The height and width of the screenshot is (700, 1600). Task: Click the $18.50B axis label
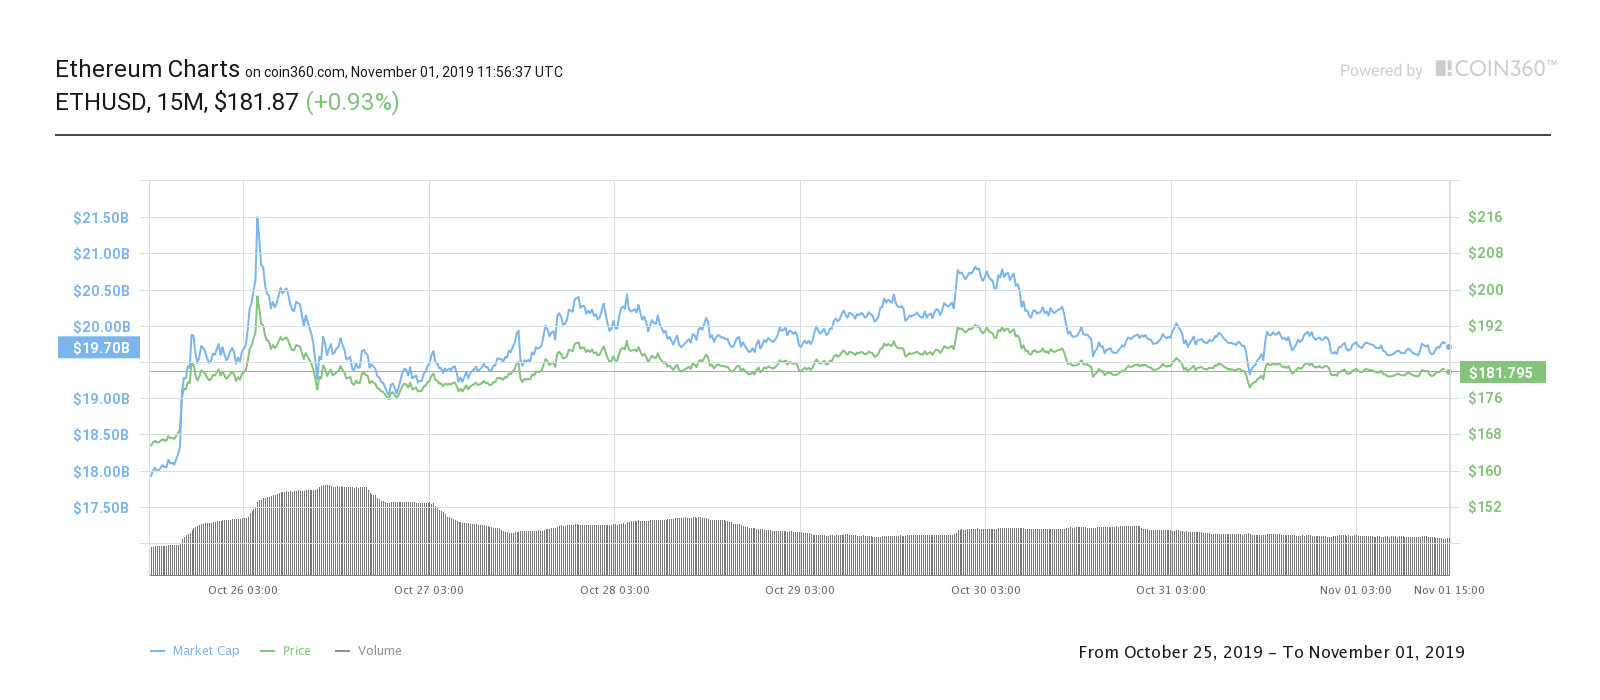click(101, 435)
